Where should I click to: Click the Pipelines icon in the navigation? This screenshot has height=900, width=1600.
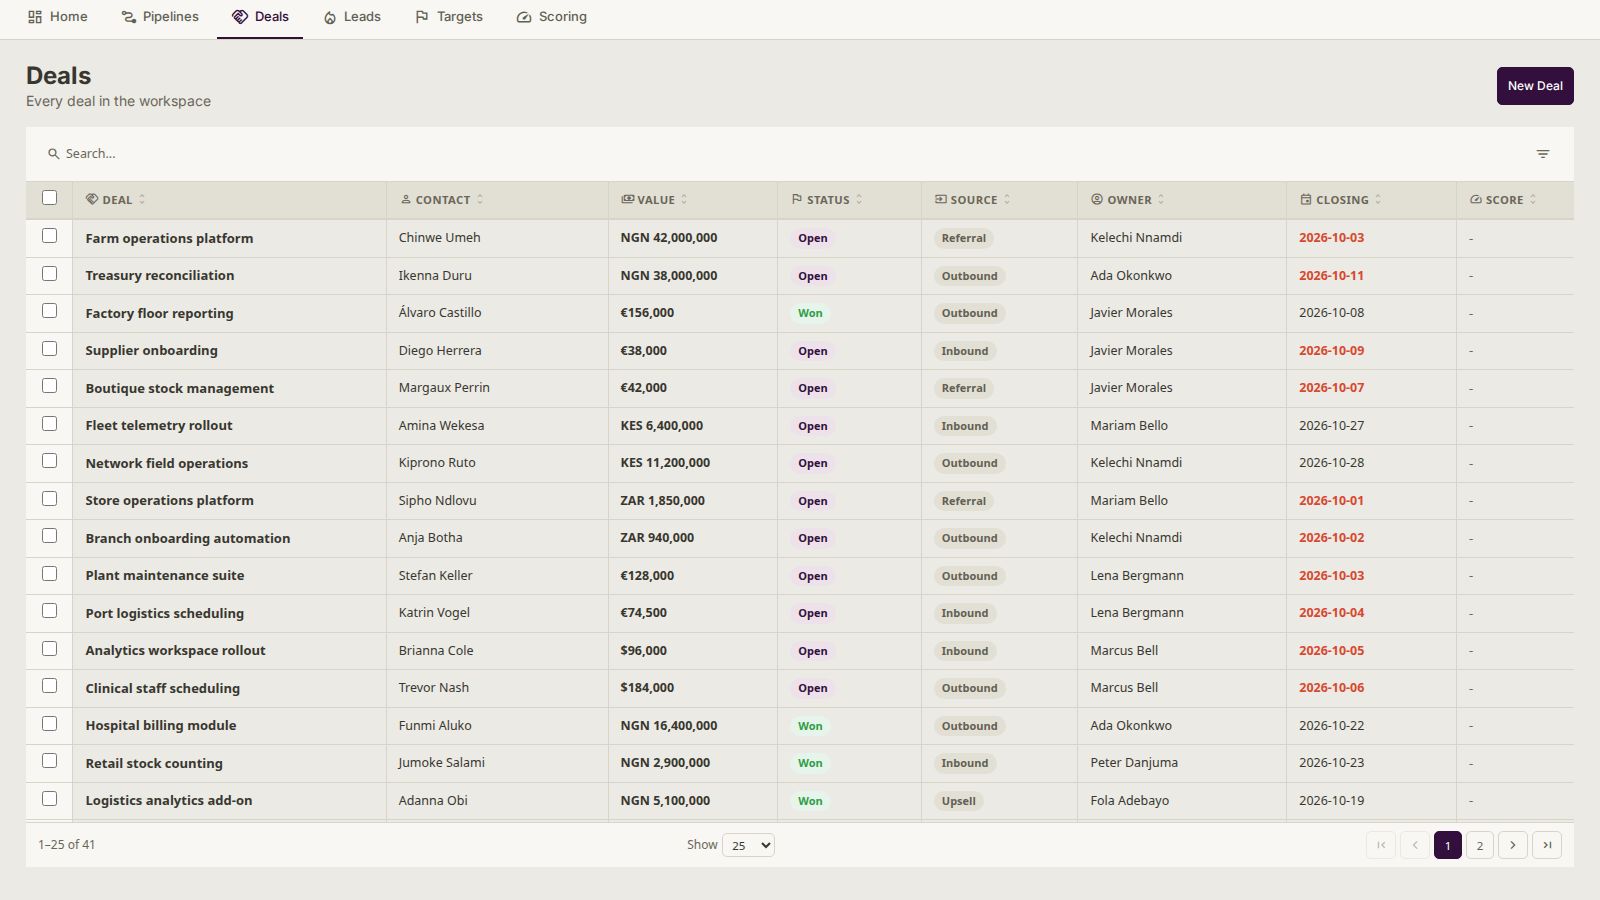point(129,17)
